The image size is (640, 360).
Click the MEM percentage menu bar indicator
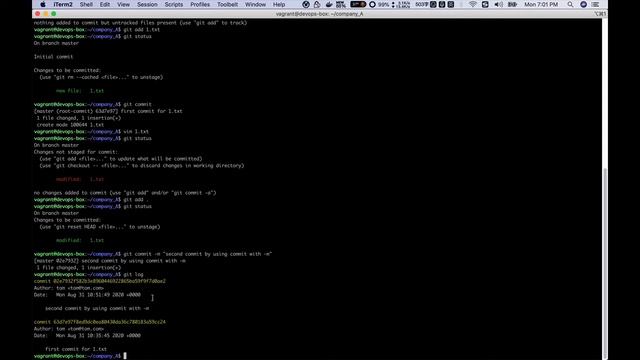coord(341,4)
